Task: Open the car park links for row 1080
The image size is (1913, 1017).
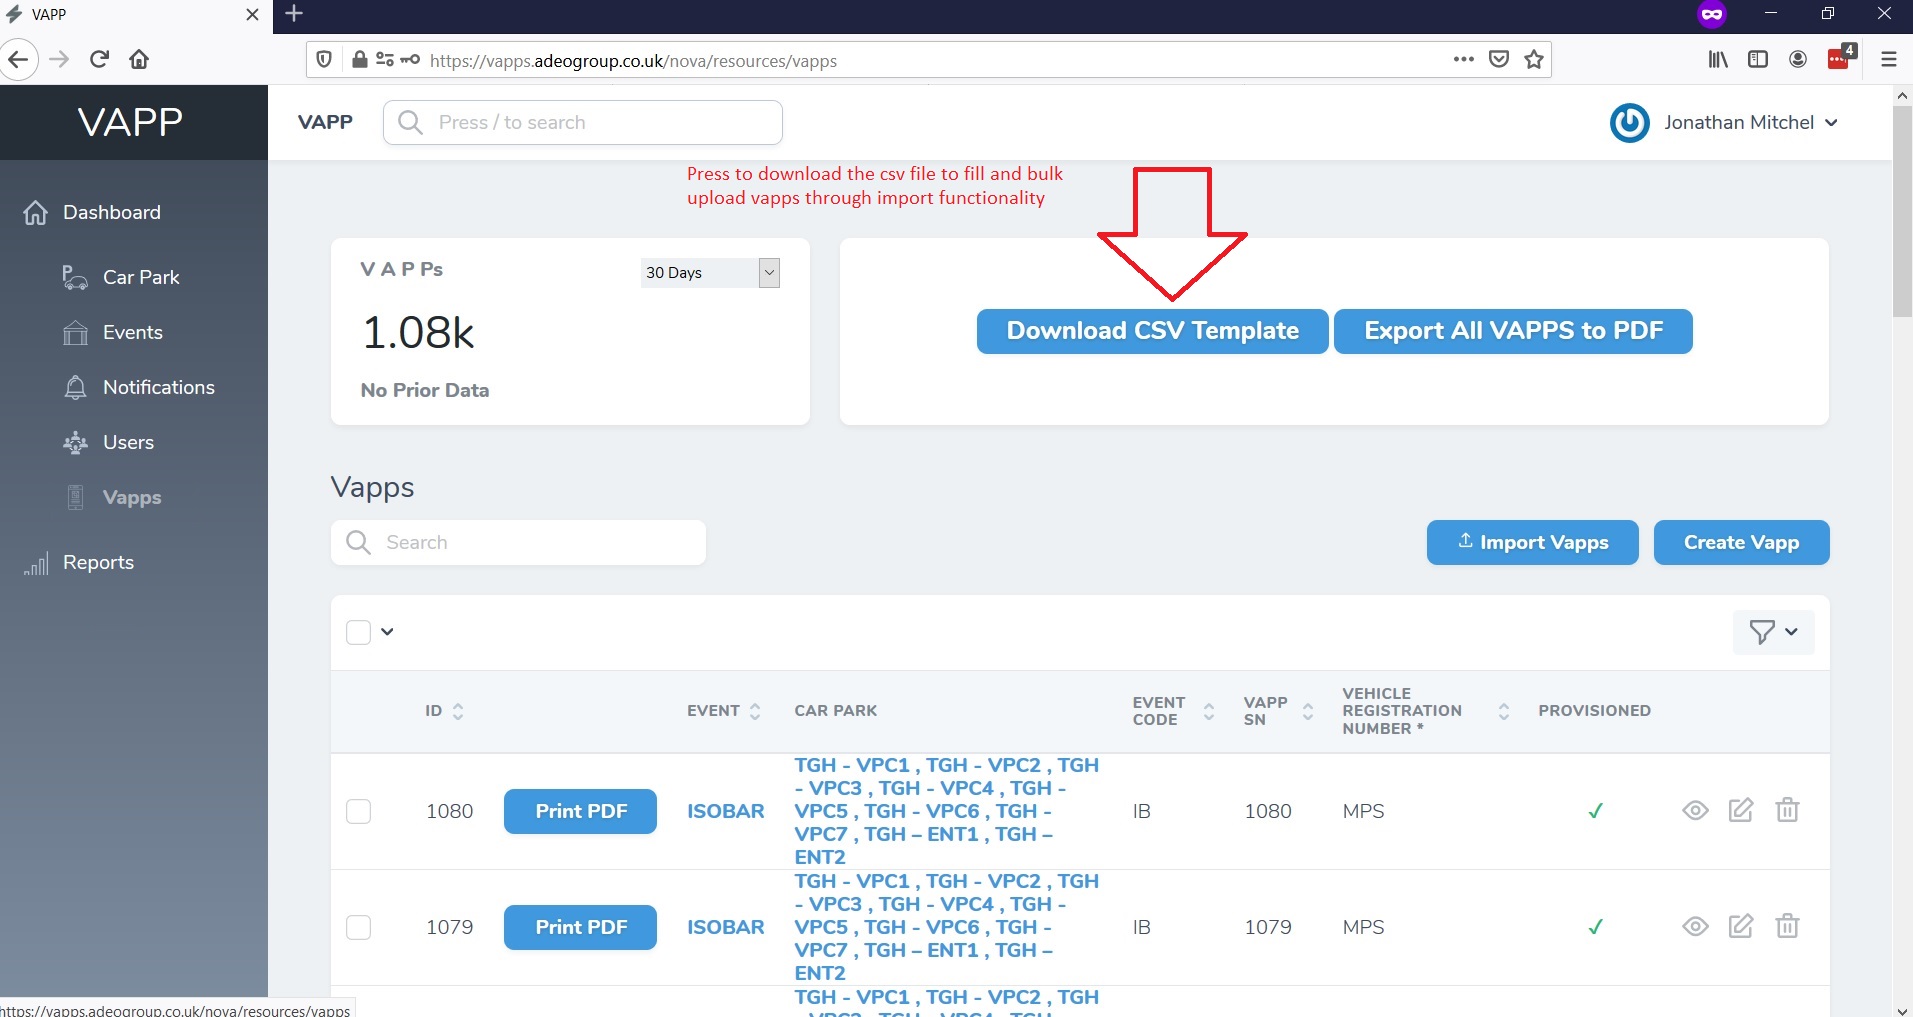Action: coord(946,811)
